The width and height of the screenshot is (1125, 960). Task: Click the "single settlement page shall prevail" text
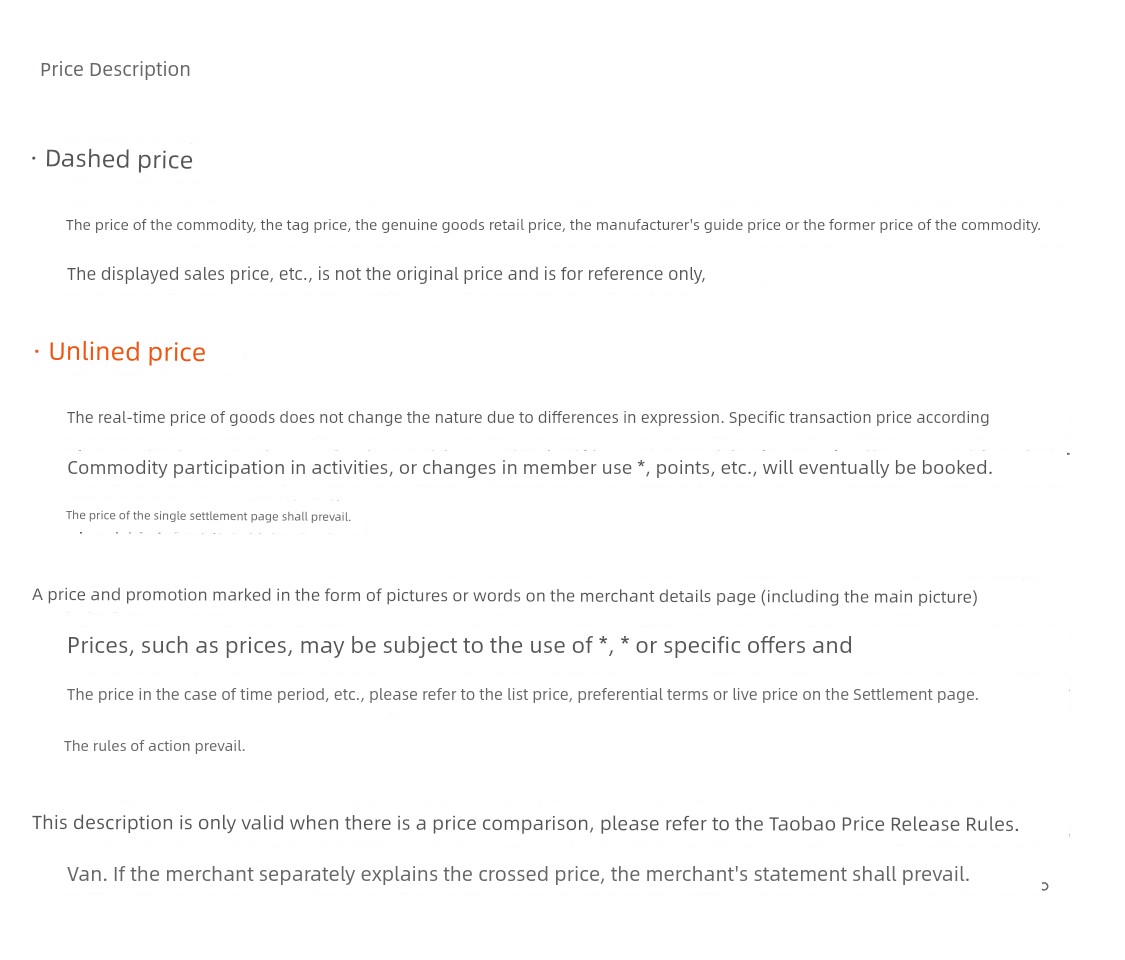208,516
